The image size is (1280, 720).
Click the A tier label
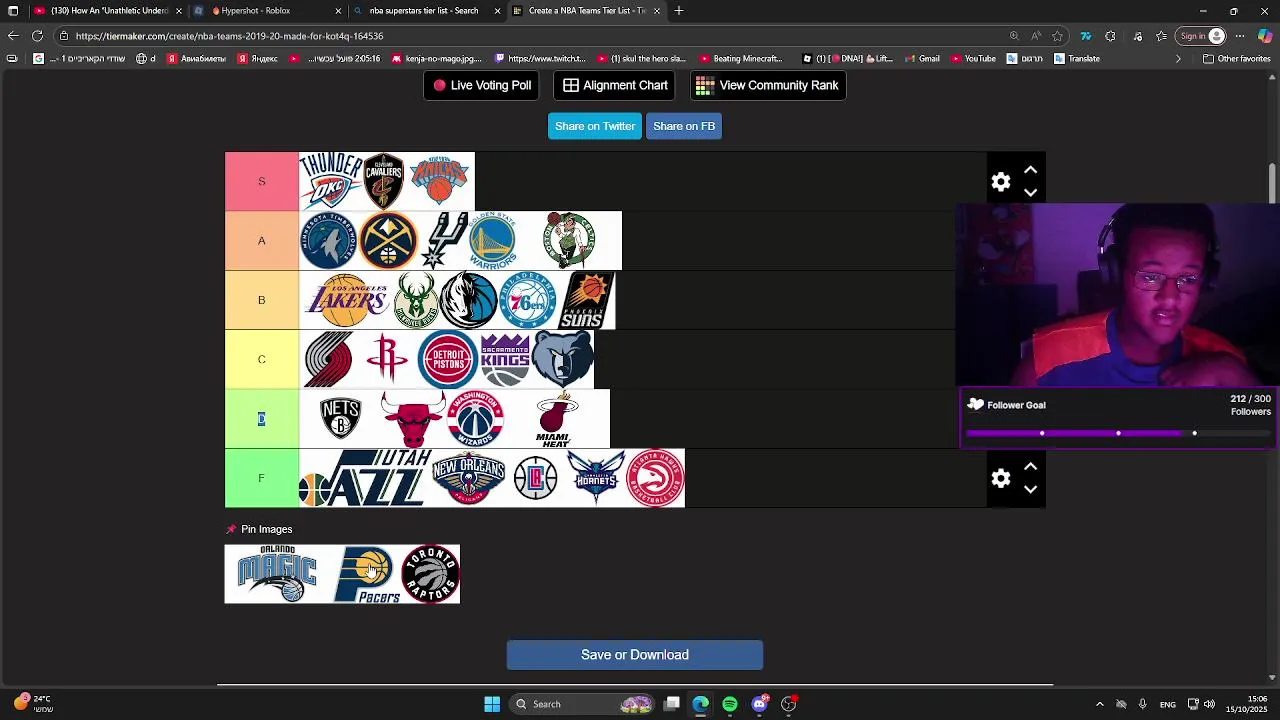[262, 241]
